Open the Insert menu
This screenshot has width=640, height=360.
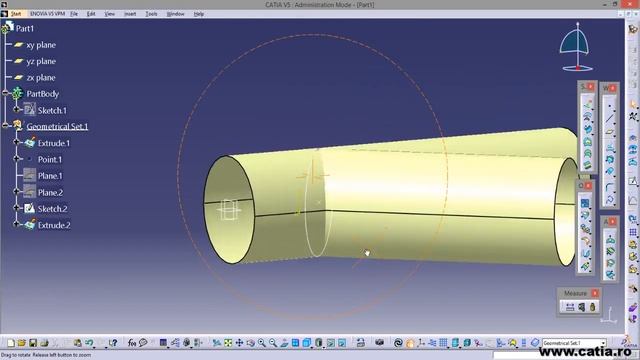coord(130,14)
